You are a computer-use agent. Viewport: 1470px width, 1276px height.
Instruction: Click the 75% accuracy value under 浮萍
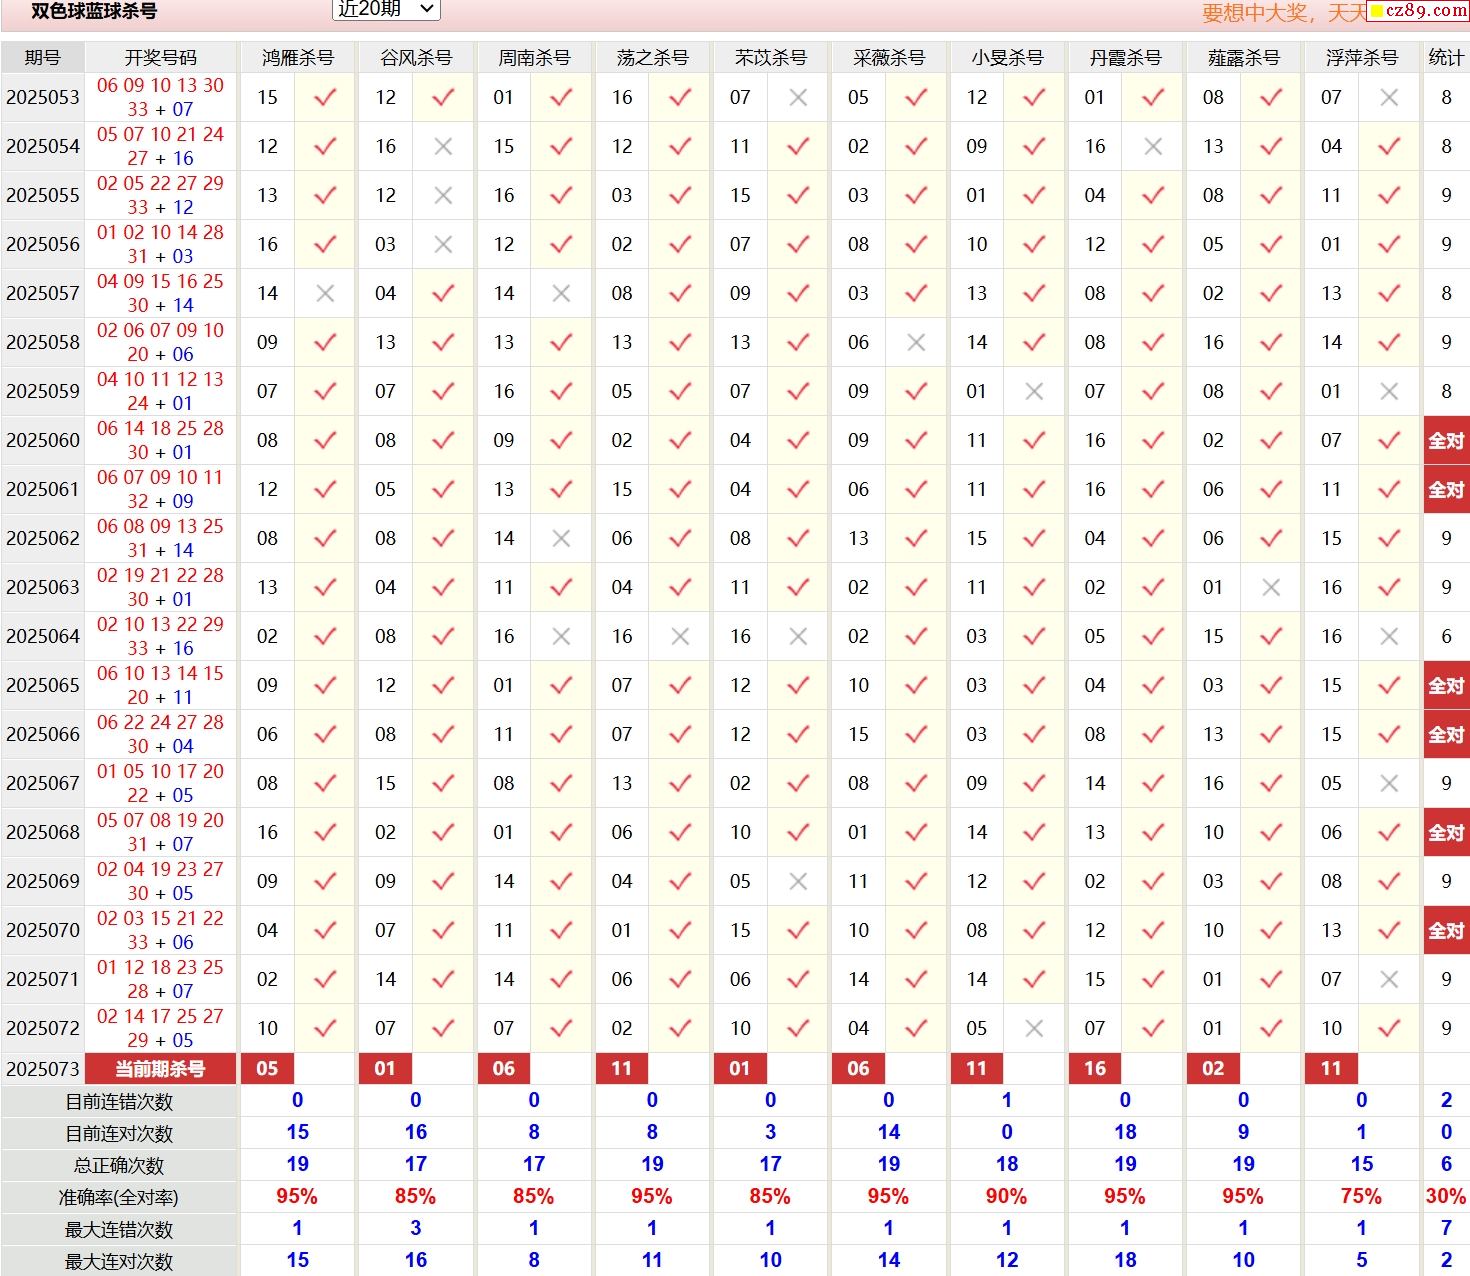[x=1361, y=1197]
